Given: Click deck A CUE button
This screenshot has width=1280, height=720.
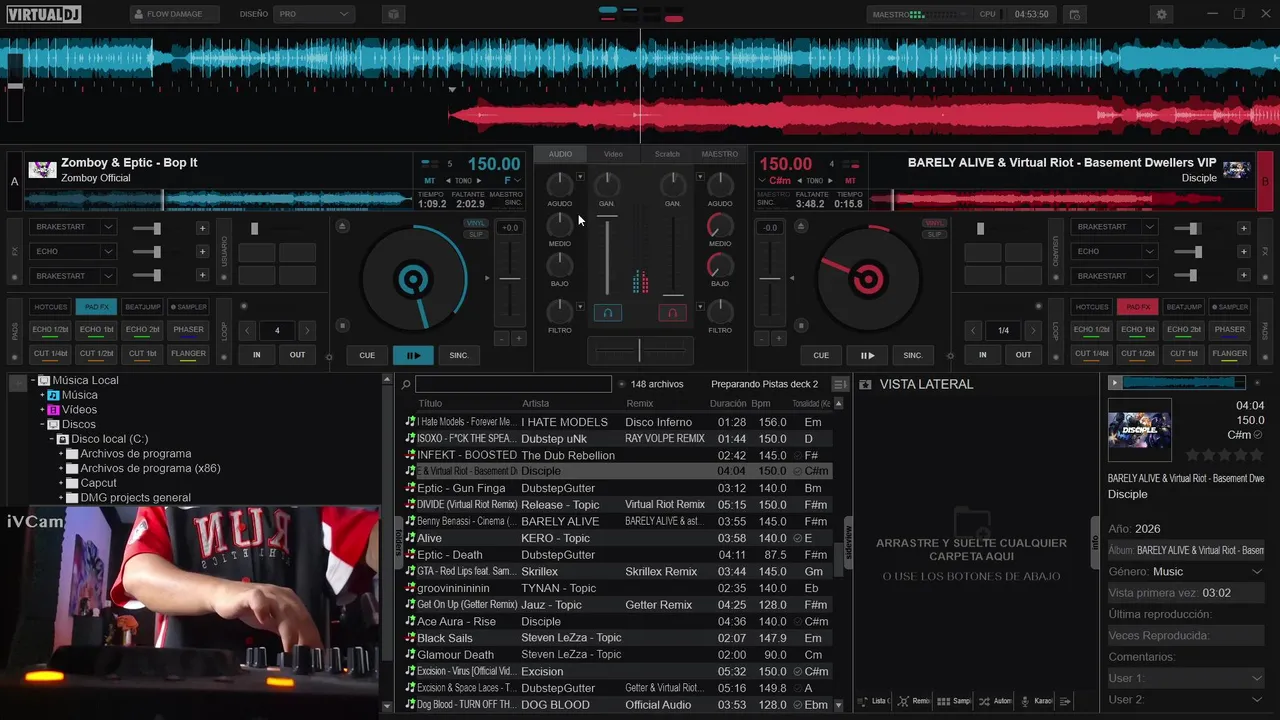Looking at the screenshot, I should tap(367, 355).
